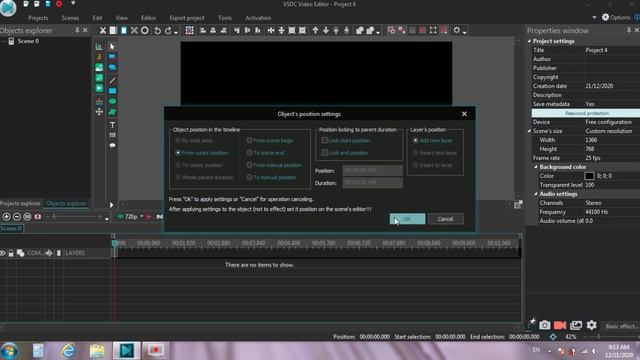Click the timeline zoom-in plus icon

pyautogui.click(x=7, y=217)
